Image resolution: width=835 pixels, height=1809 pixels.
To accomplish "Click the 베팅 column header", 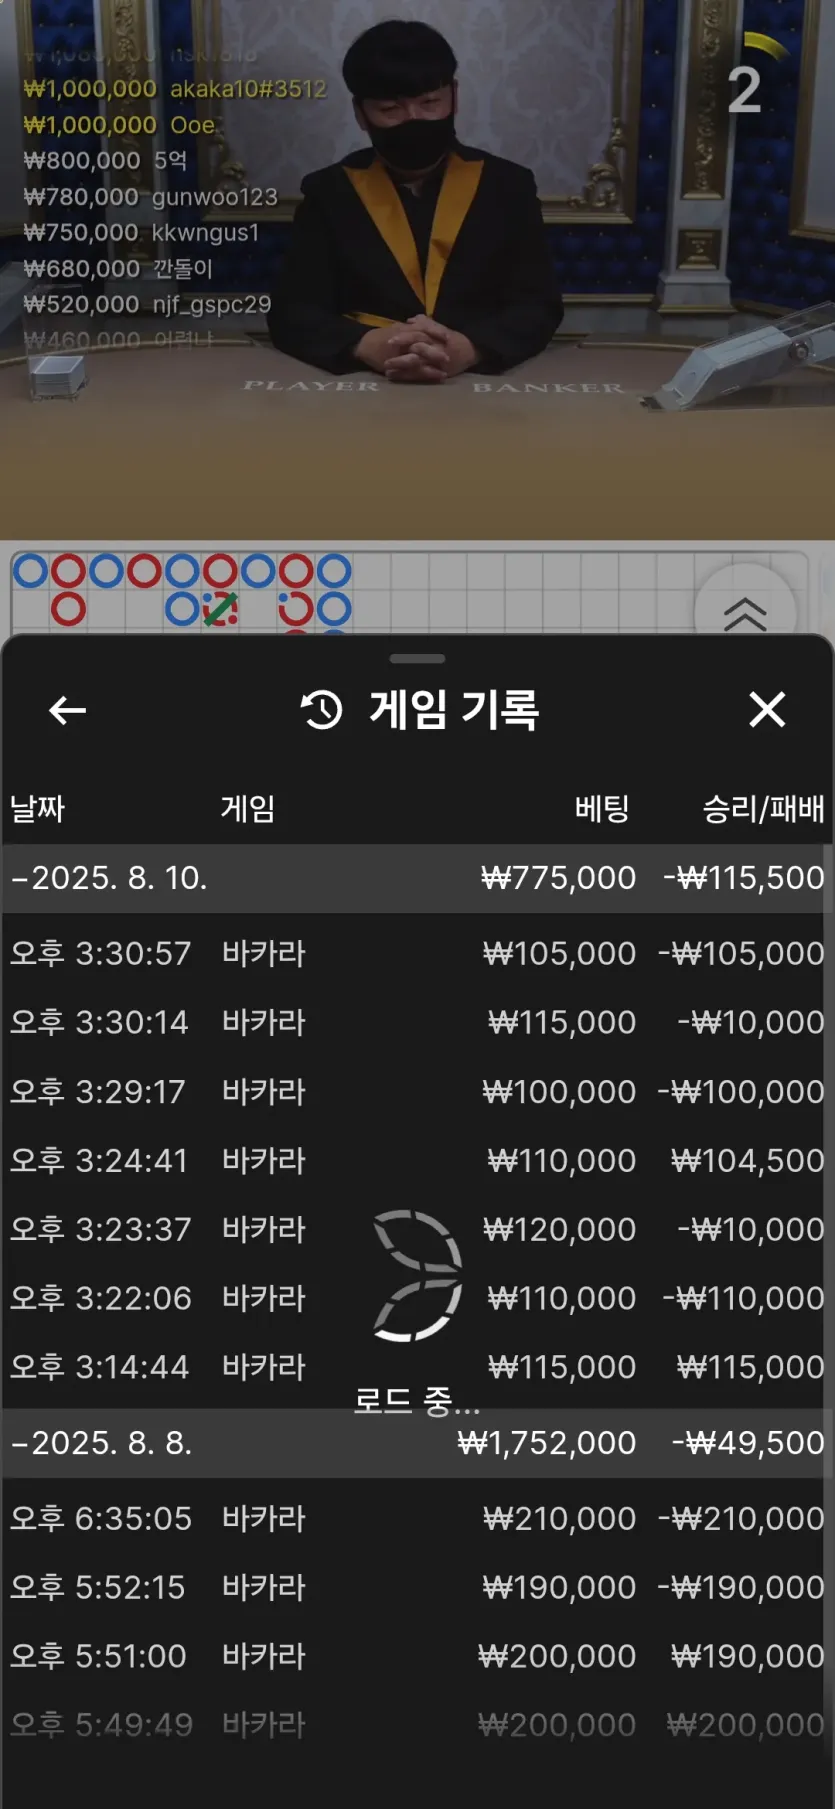I will 601,808.
